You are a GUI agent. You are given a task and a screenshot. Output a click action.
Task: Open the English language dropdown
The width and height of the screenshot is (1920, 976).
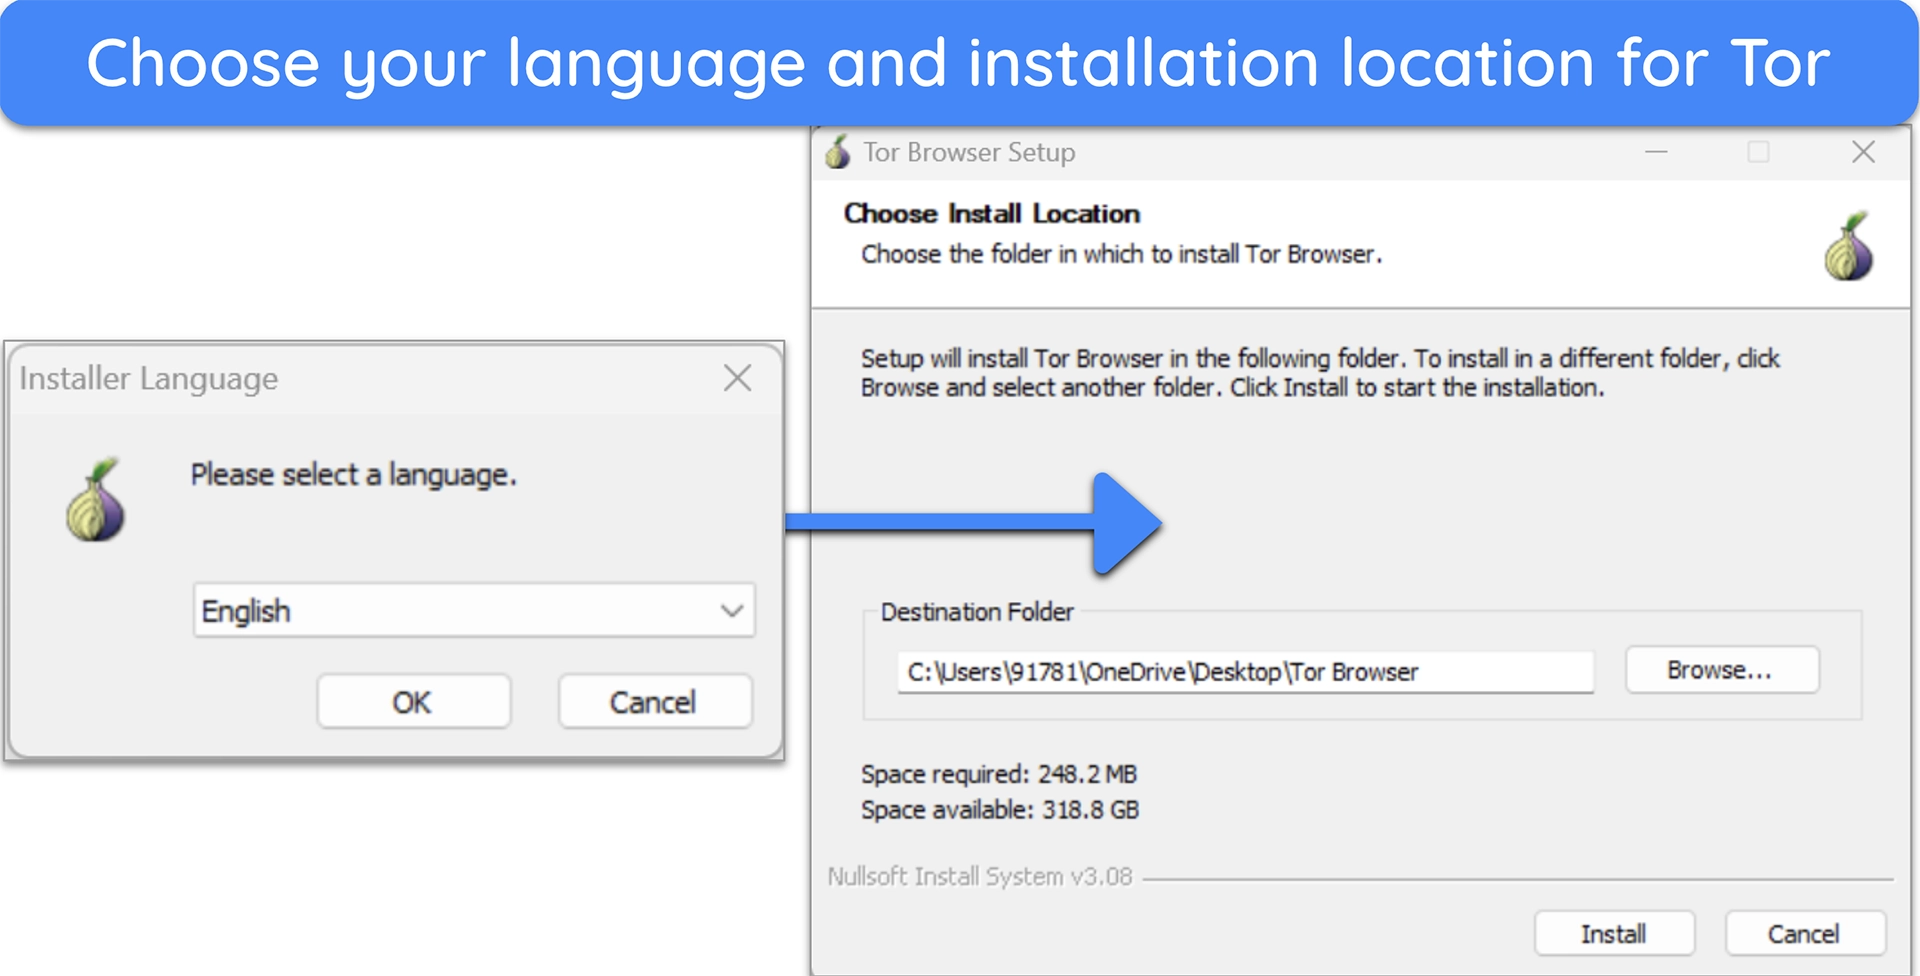[474, 610]
